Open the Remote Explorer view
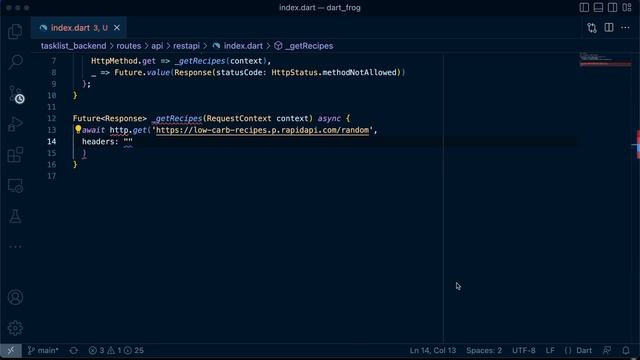 point(15,186)
